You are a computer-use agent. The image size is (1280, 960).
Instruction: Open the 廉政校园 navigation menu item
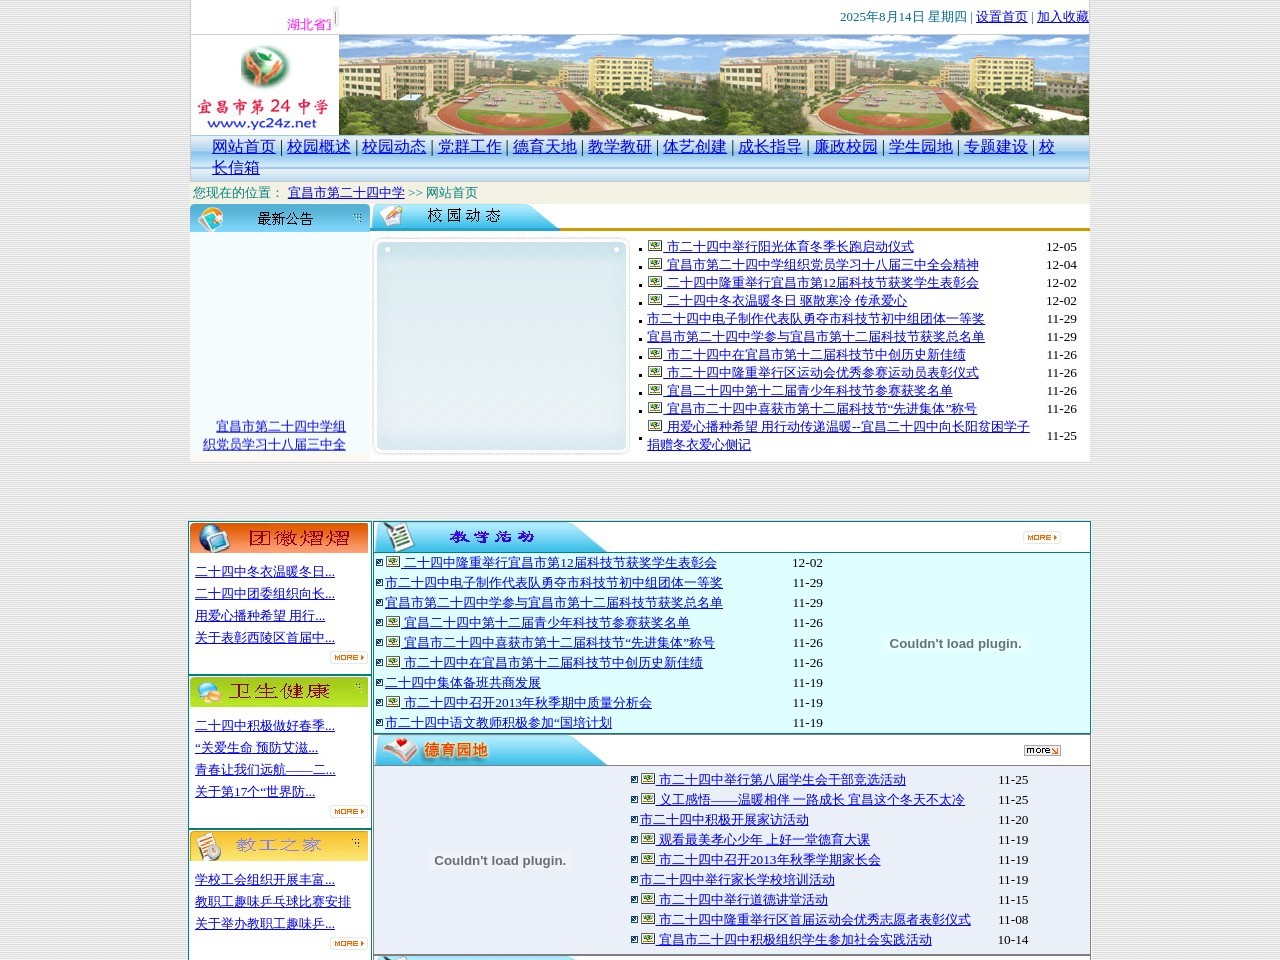click(x=844, y=146)
